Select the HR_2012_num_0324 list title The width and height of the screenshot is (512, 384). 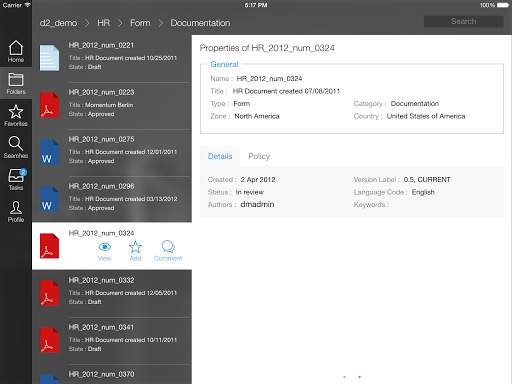click(101, 233)
